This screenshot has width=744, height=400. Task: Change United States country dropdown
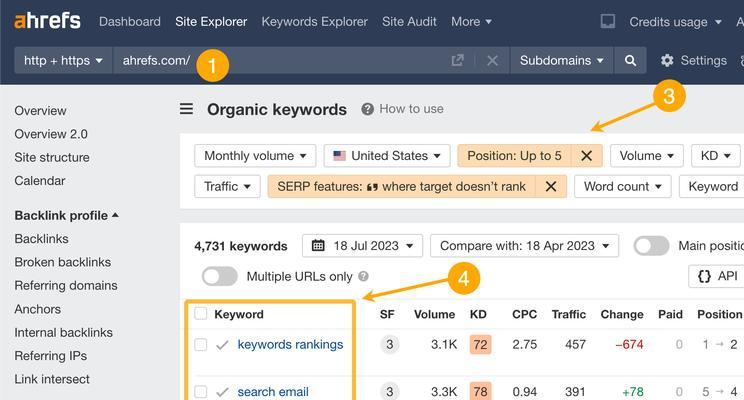point(387,156)
